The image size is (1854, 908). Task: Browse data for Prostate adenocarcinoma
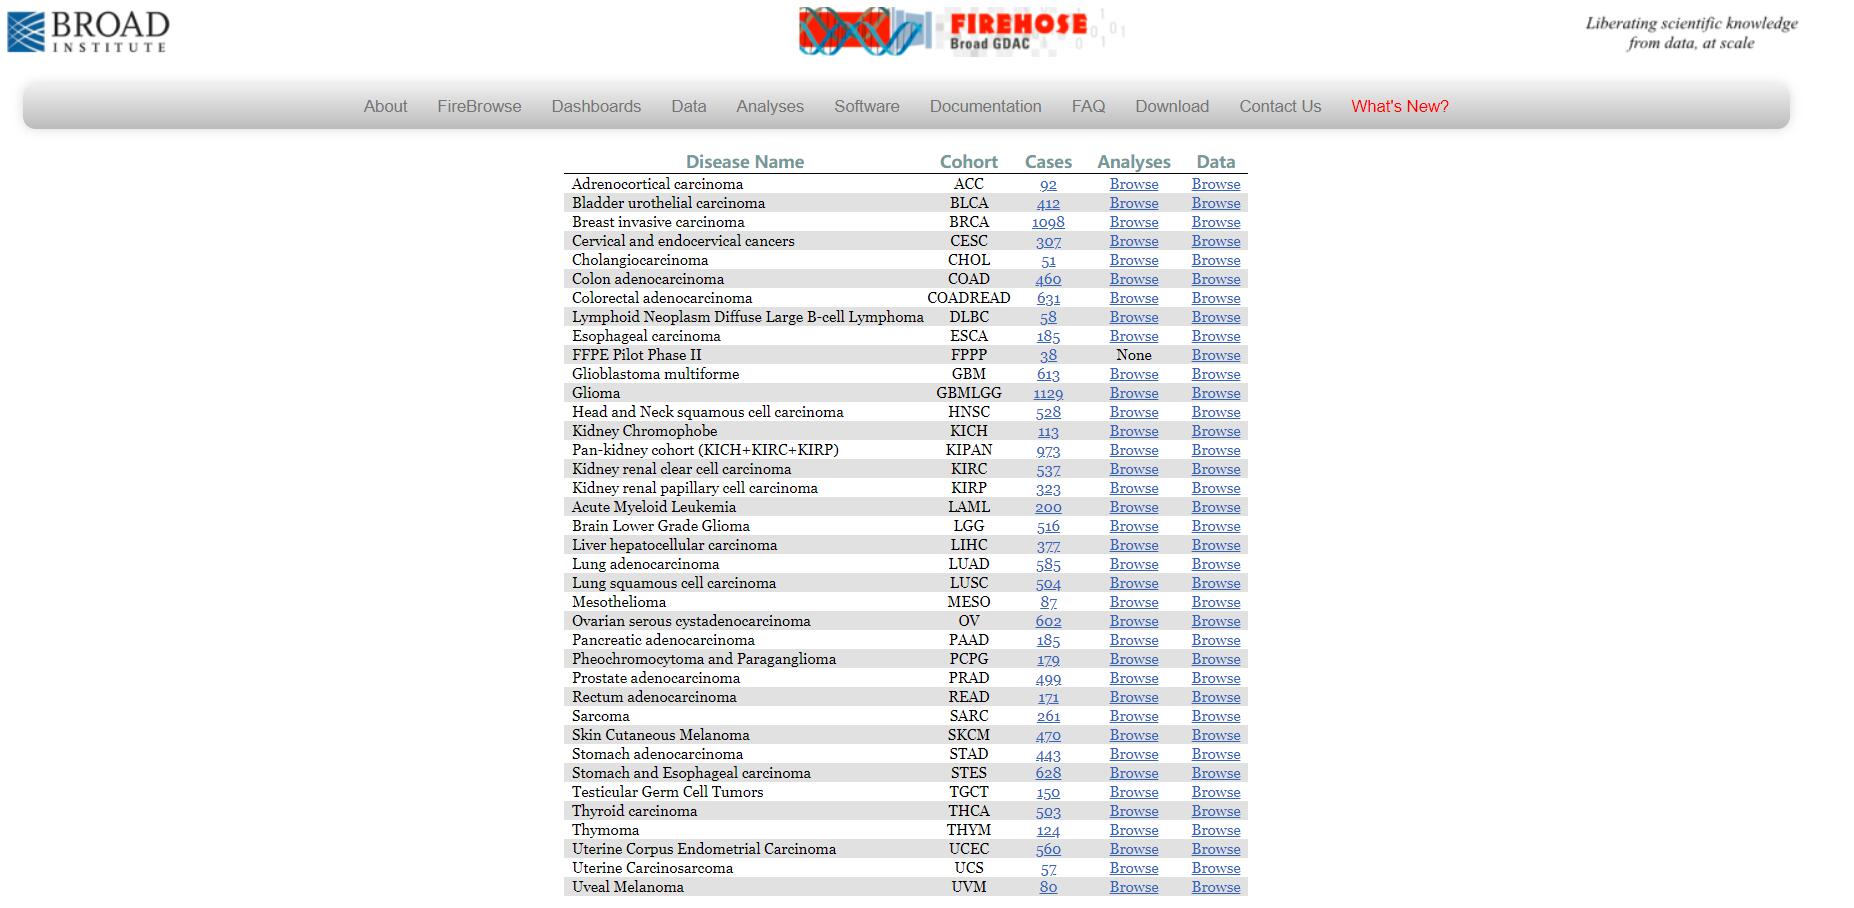(x=1216, y=678)
